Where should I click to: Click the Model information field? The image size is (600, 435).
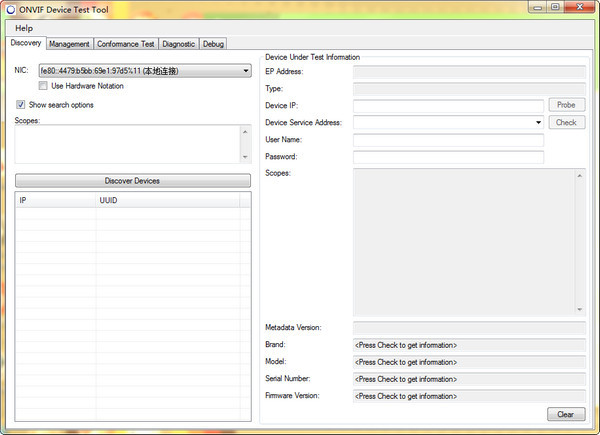tap(469, 362)
